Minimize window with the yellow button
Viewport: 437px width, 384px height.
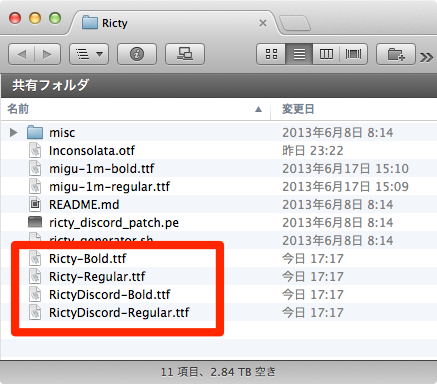(x=35, y=18)
